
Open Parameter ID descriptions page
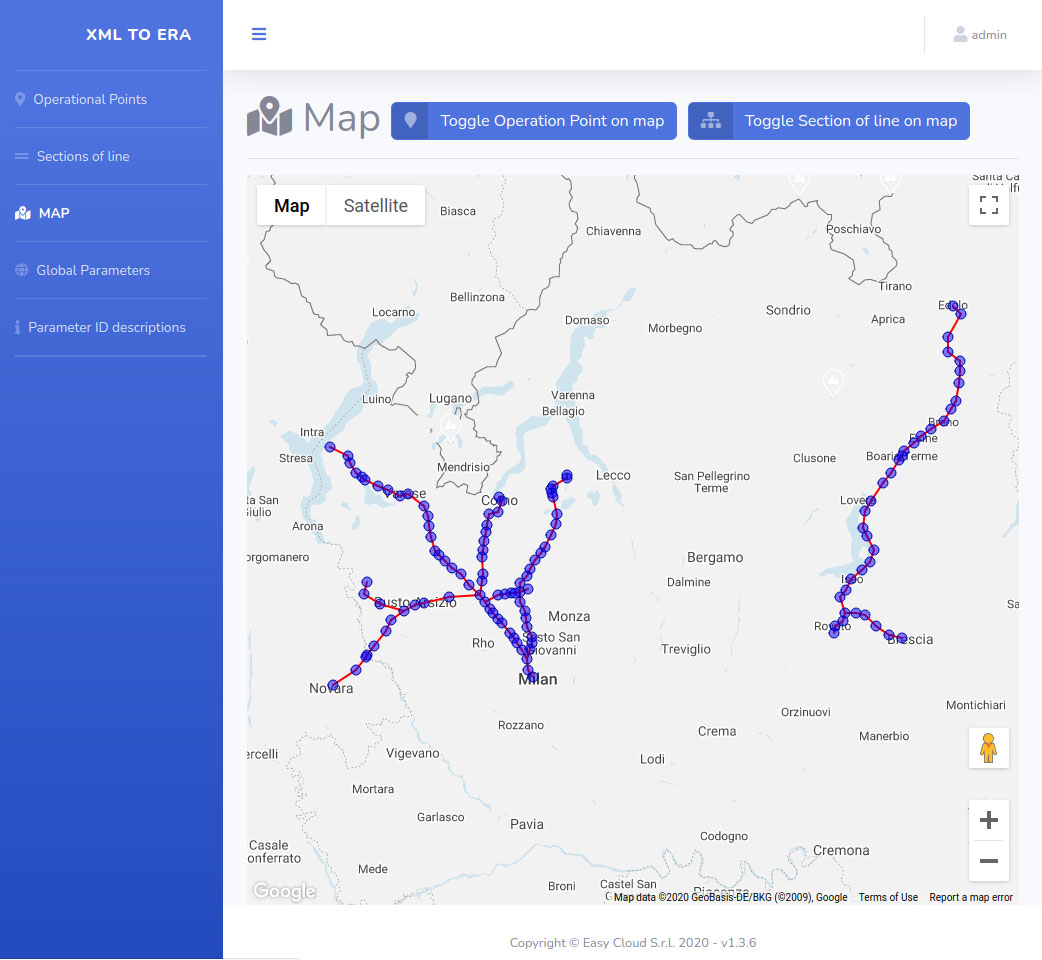[x=107, y=327]
